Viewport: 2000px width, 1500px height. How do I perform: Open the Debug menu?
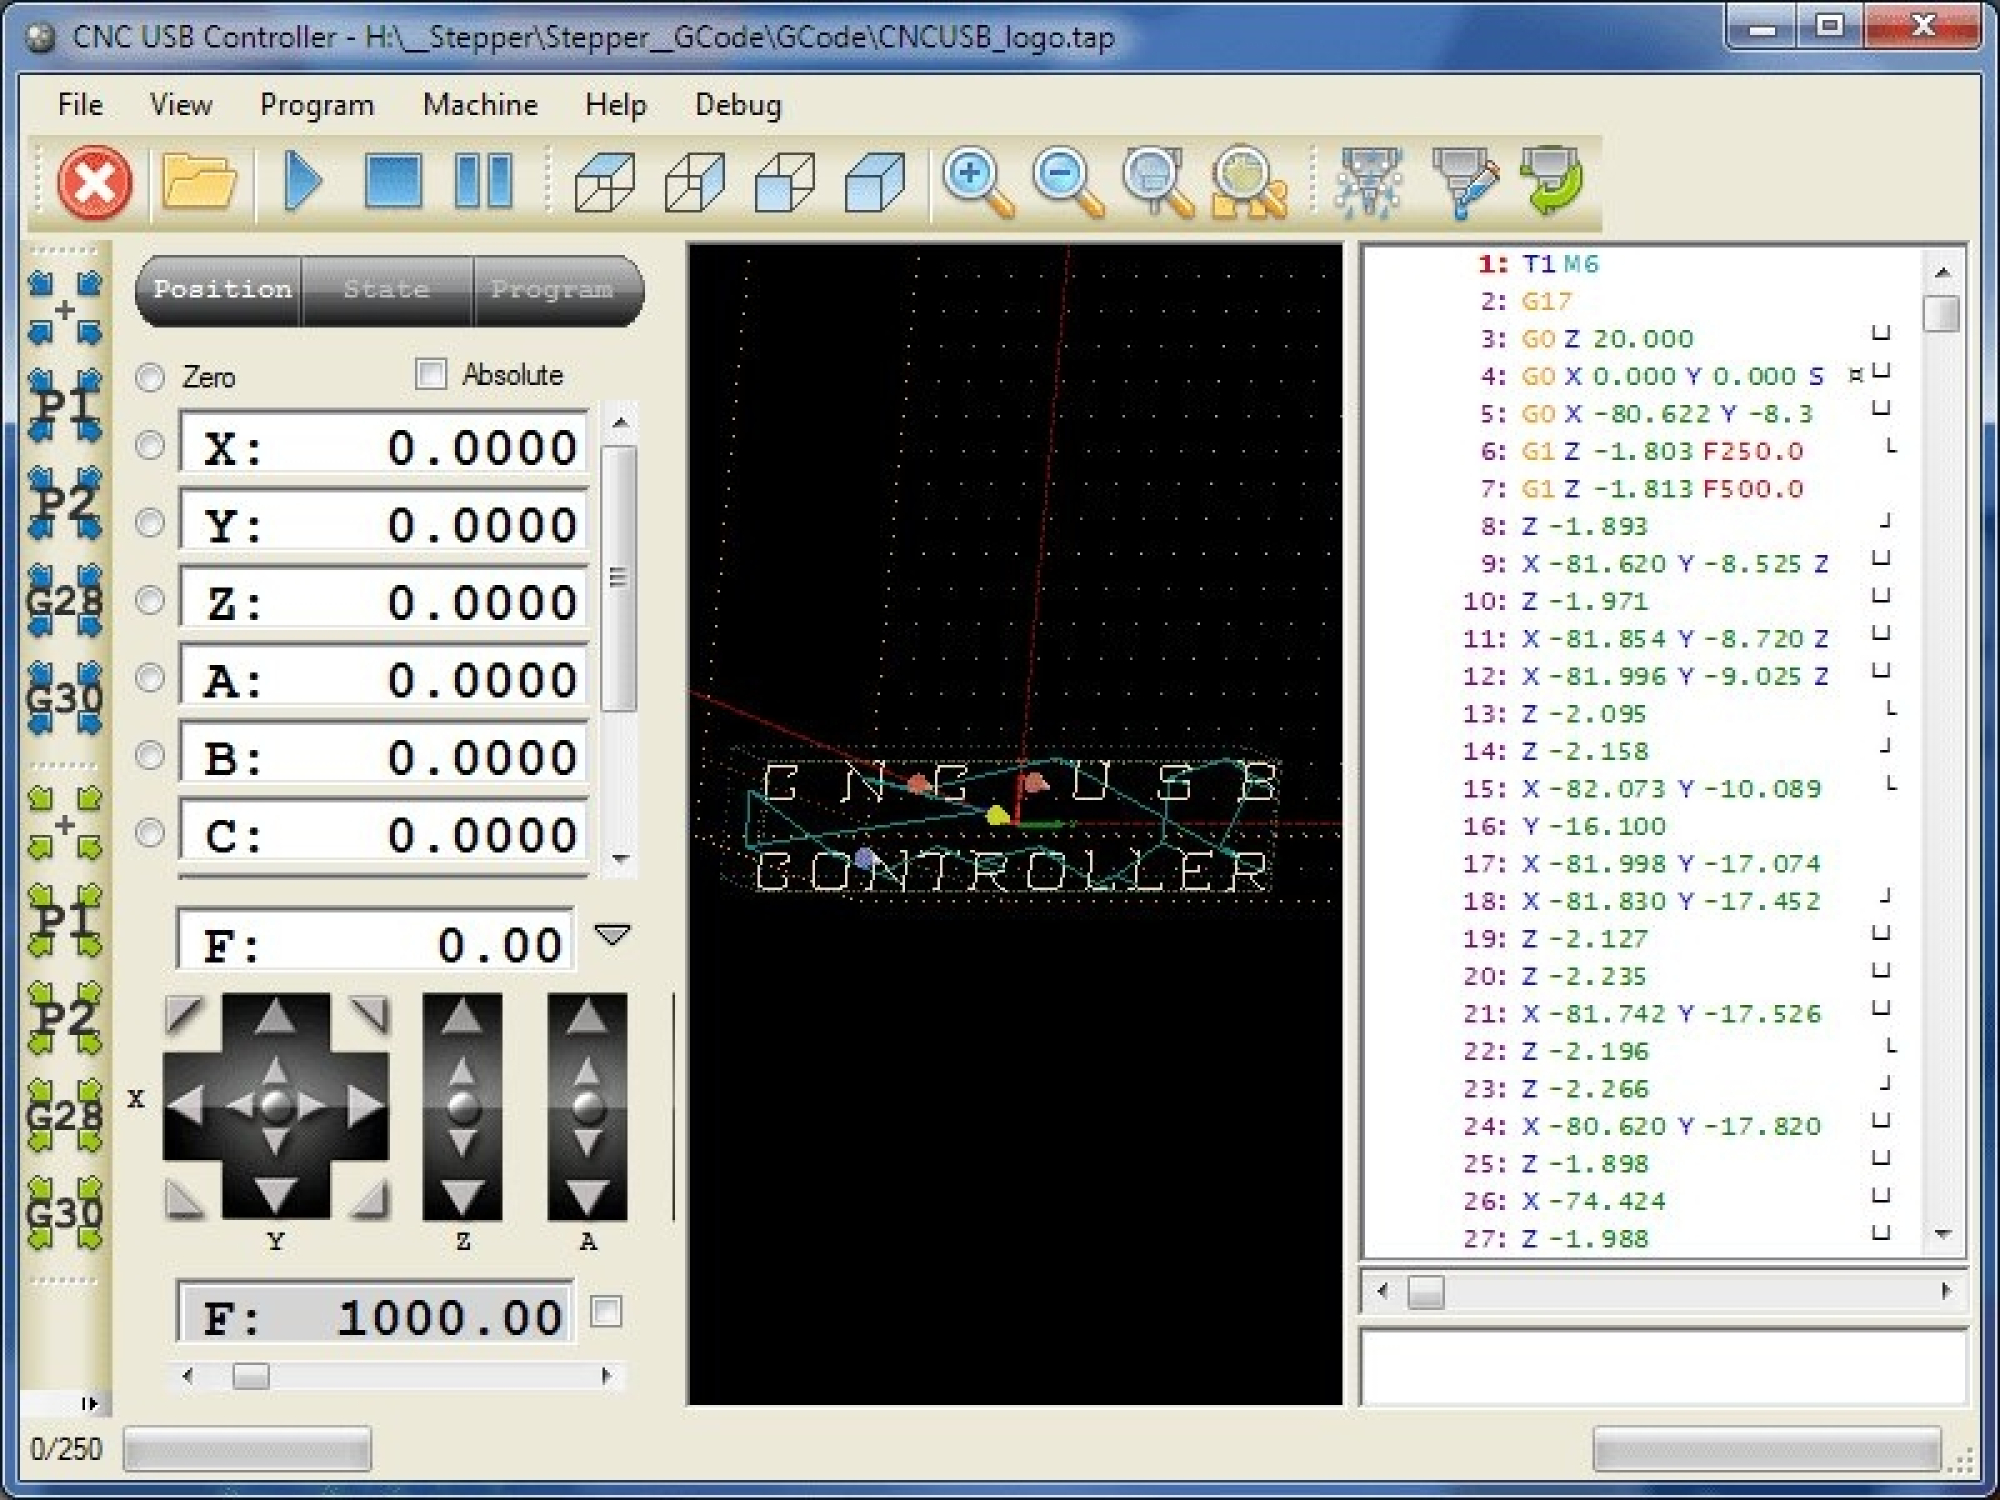(x=738, y=104)
